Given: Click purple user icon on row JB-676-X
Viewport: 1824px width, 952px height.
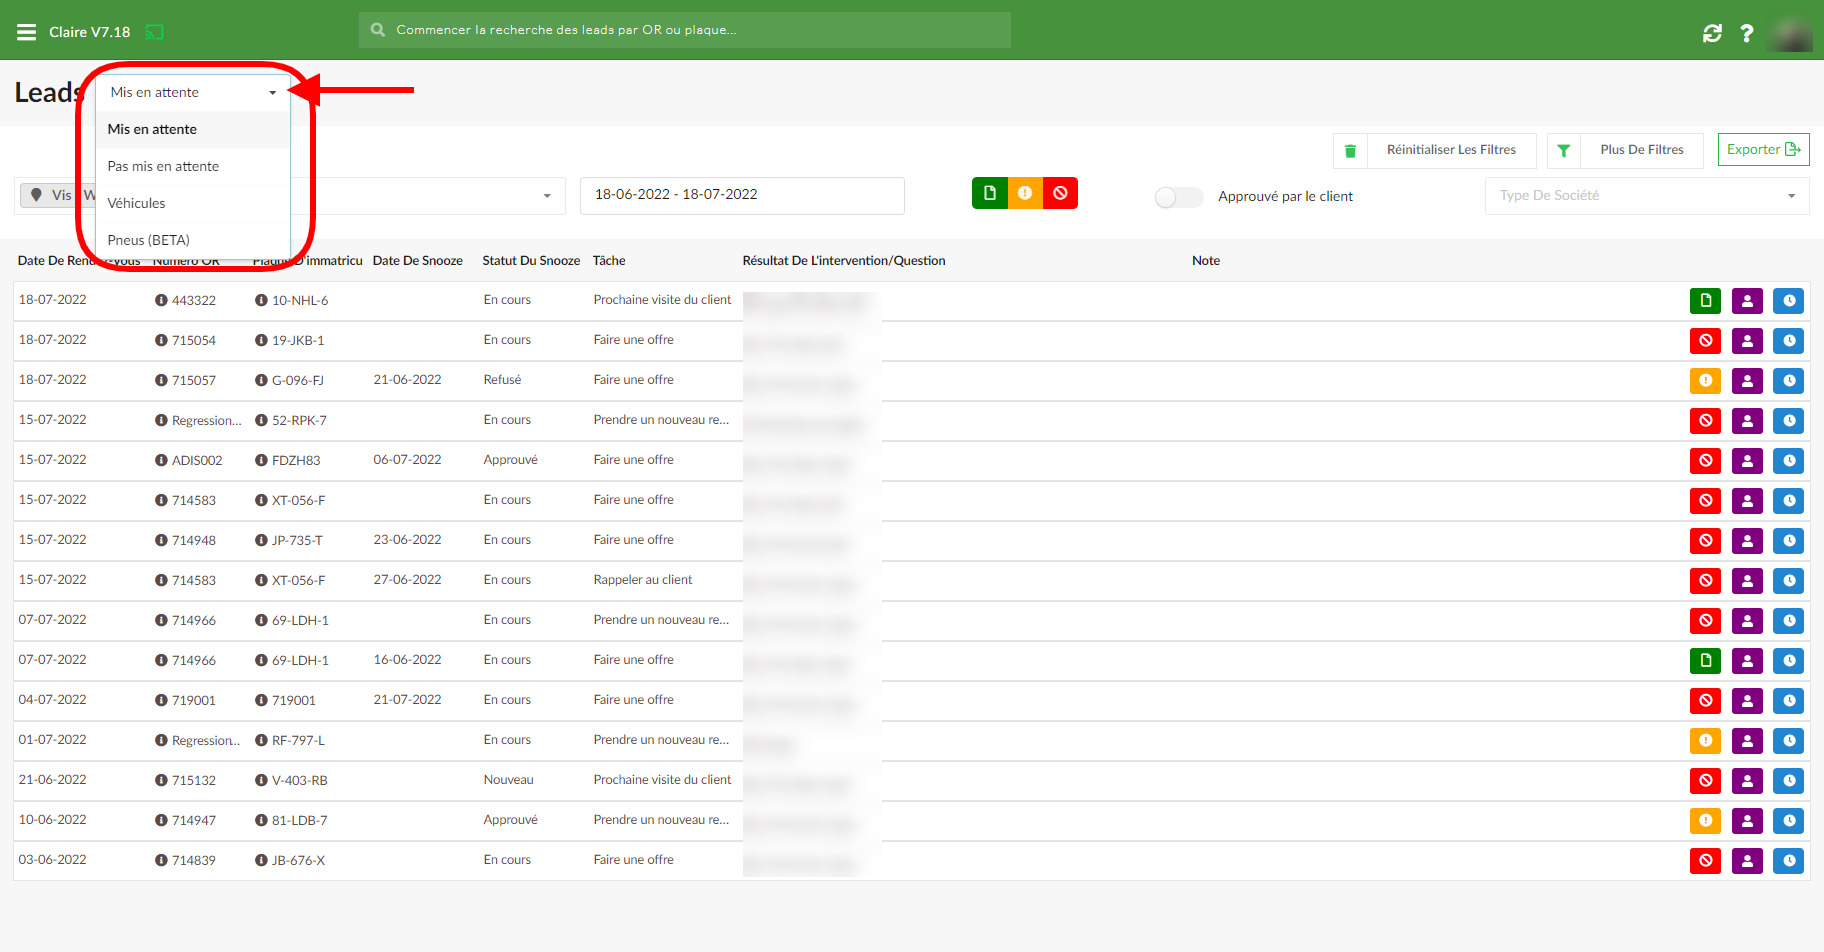Looking at the screenshot, I should pos(1747,861).
